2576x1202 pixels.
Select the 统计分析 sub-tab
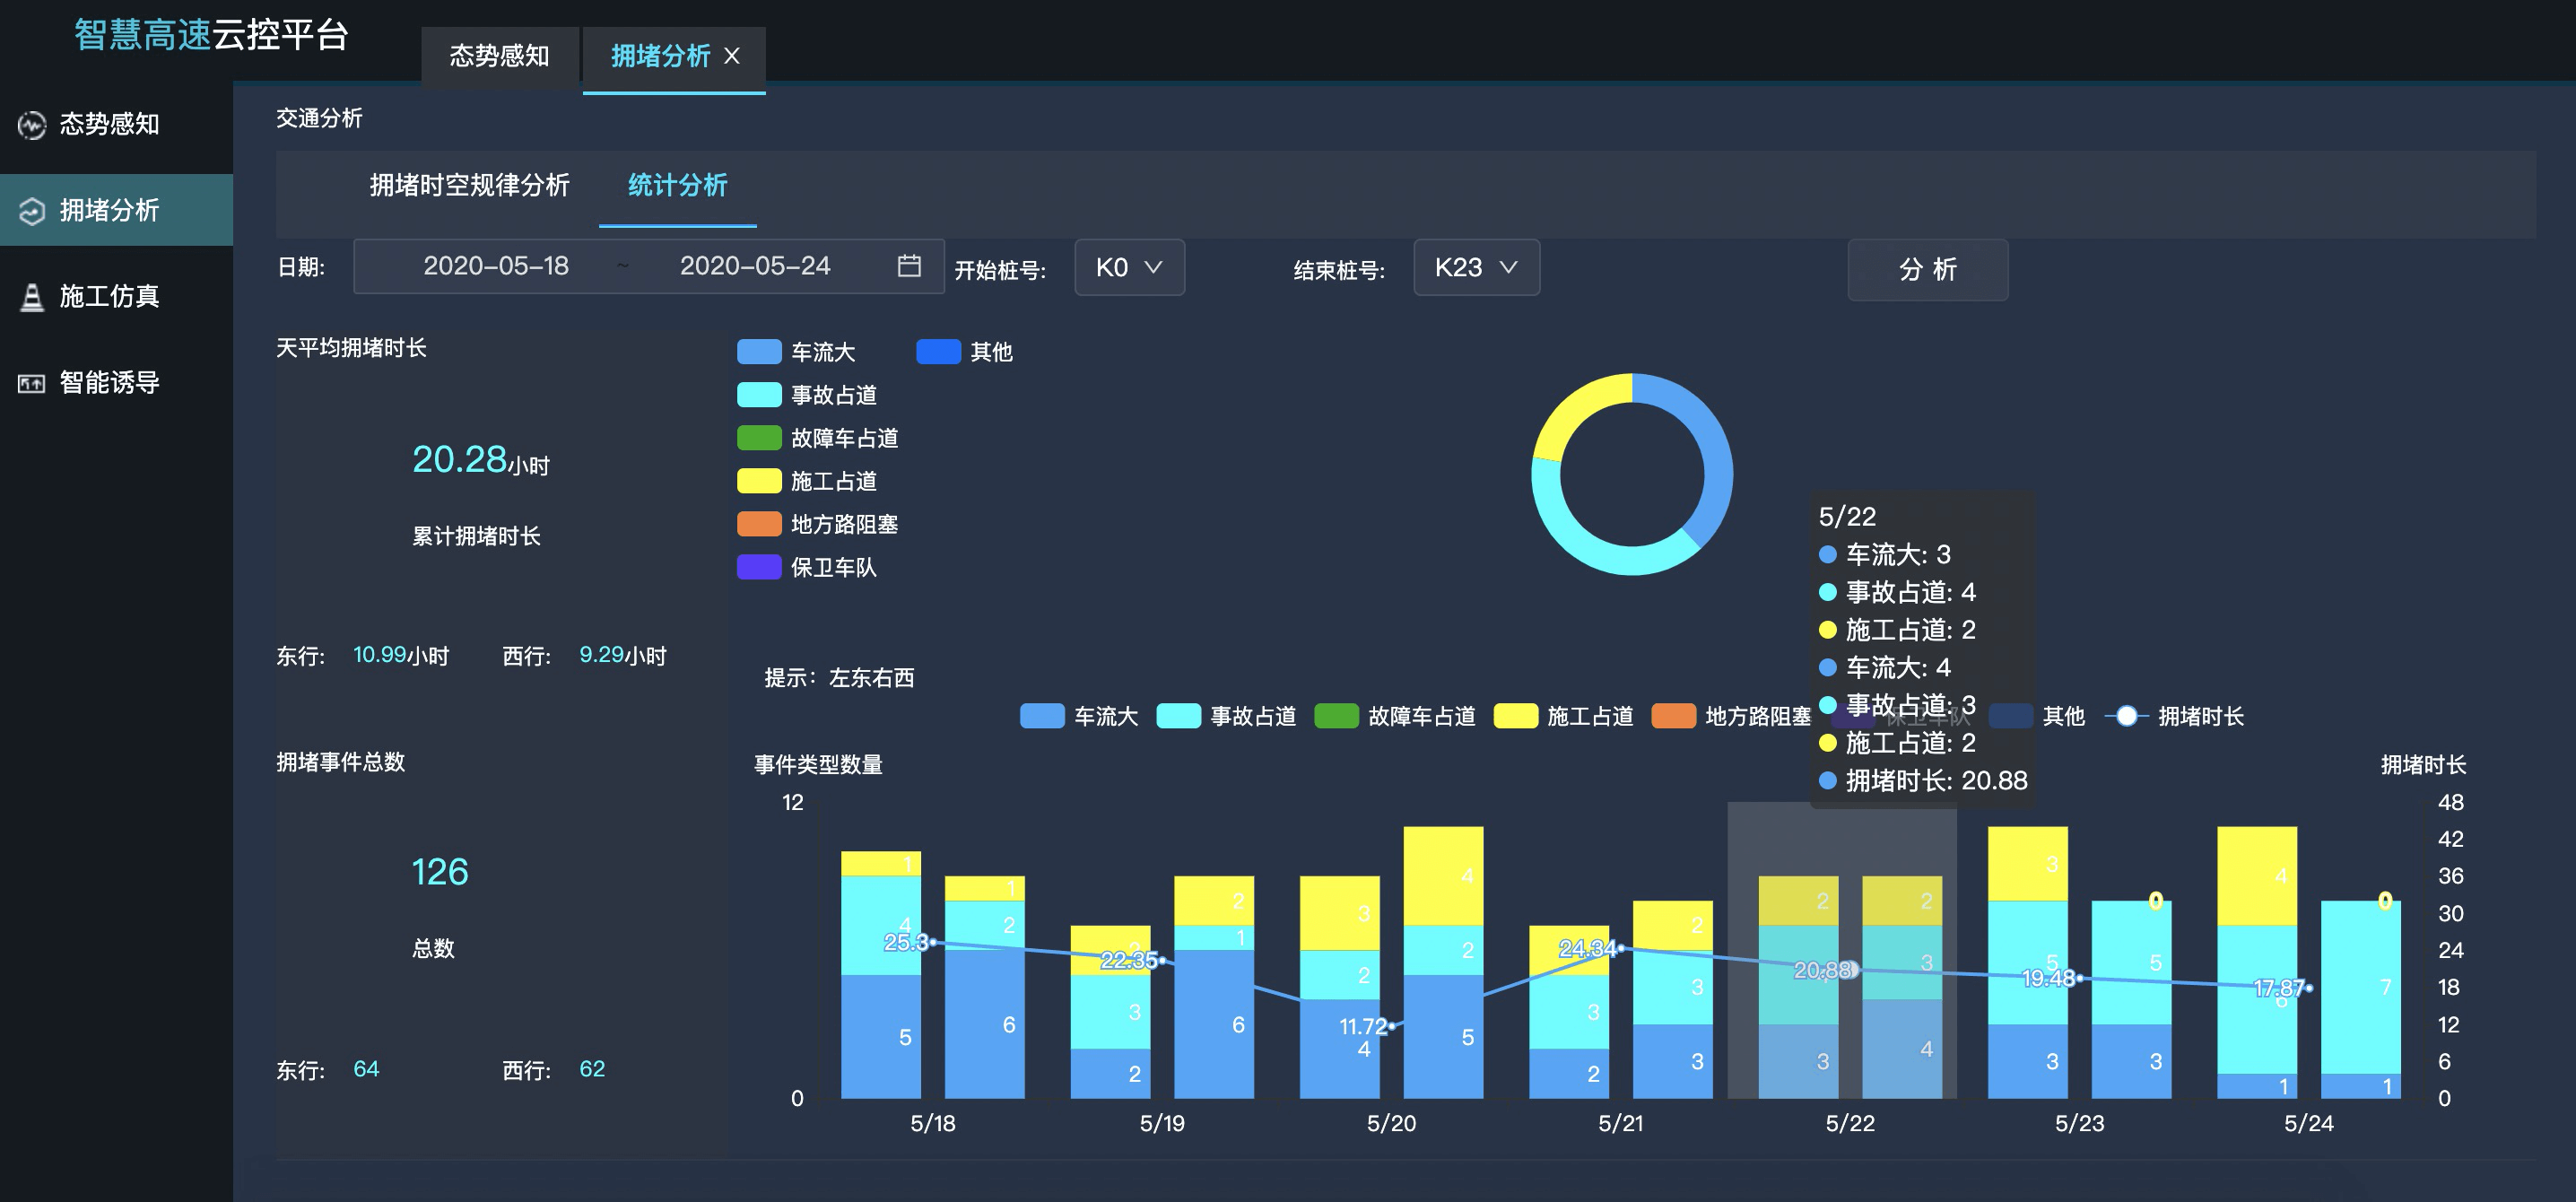click(677, 186)
